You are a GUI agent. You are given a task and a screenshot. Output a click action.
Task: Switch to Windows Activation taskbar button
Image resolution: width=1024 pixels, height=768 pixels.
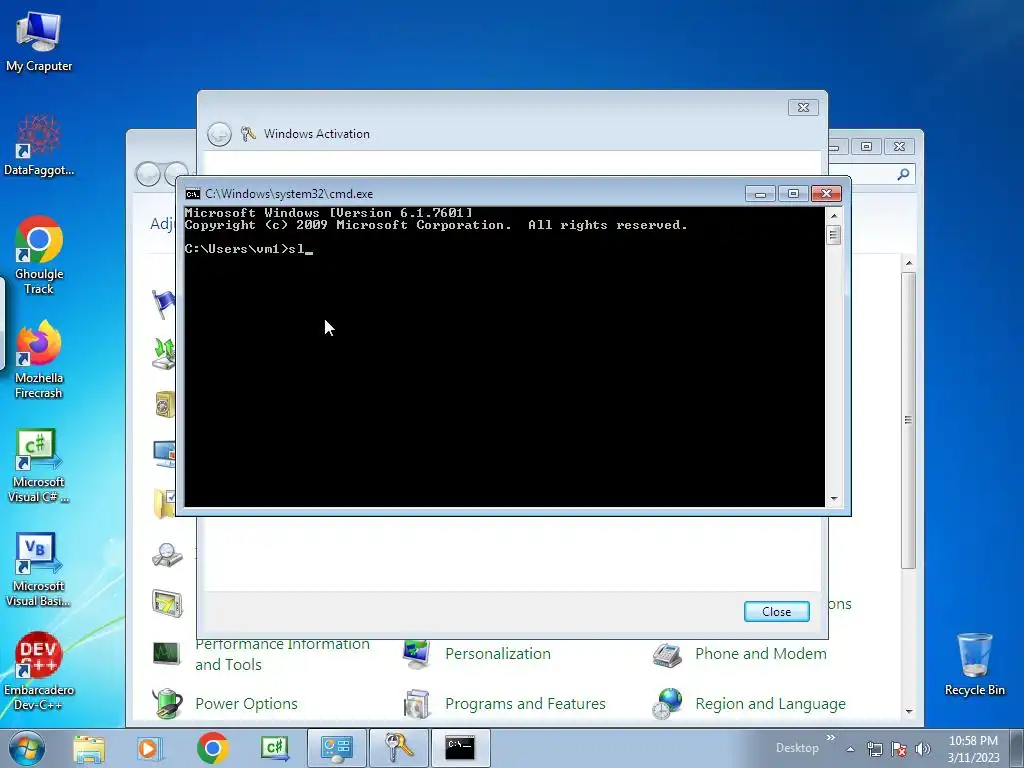(398, 748)
